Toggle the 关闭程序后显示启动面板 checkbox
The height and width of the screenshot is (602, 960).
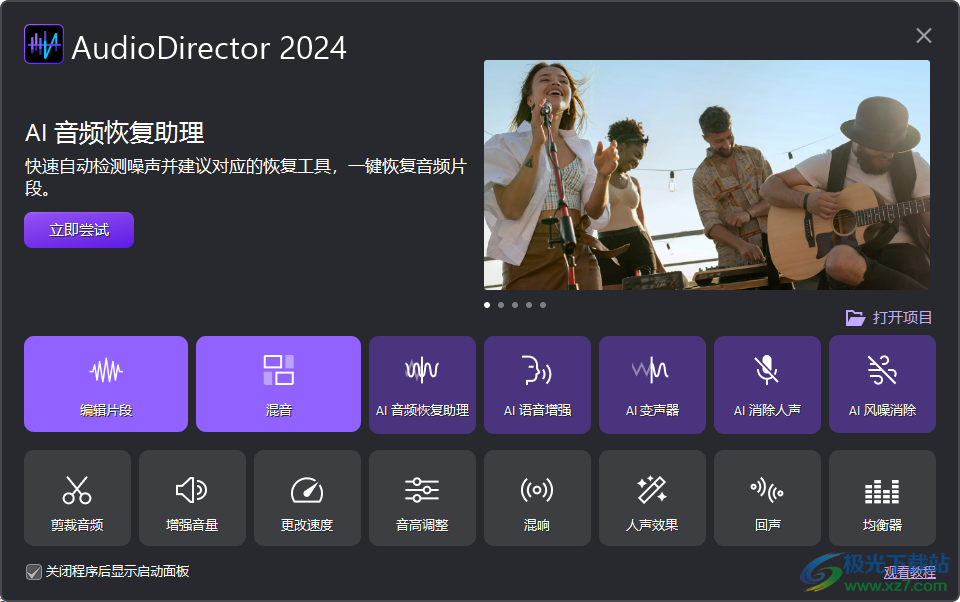click(x=34, y=573)
